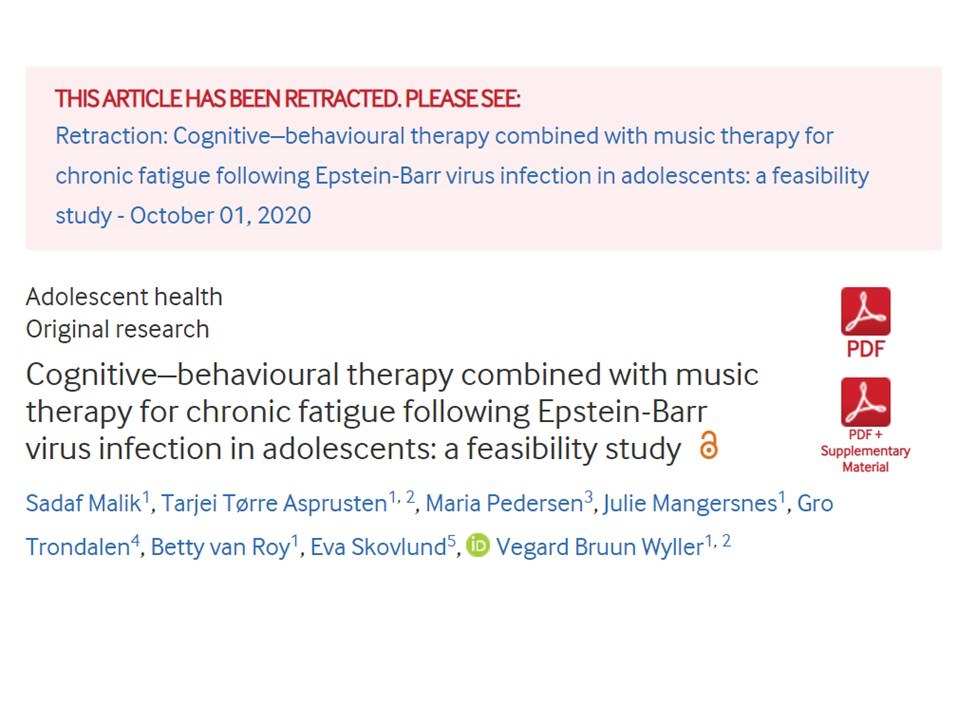Viewport: 960px width, 720px height.
Task: Open the PDF download icon
Action: 865,312
